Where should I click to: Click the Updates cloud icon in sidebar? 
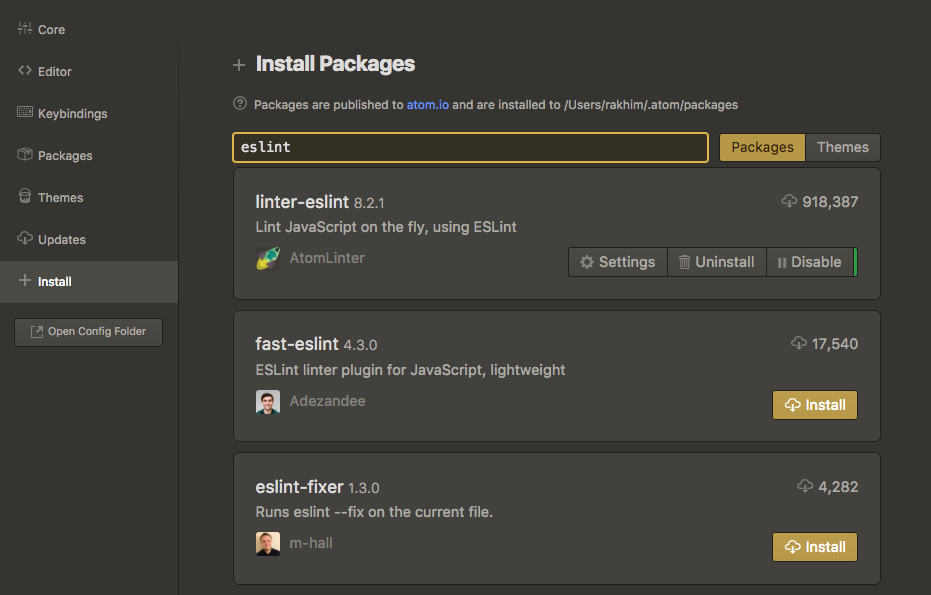24,239
